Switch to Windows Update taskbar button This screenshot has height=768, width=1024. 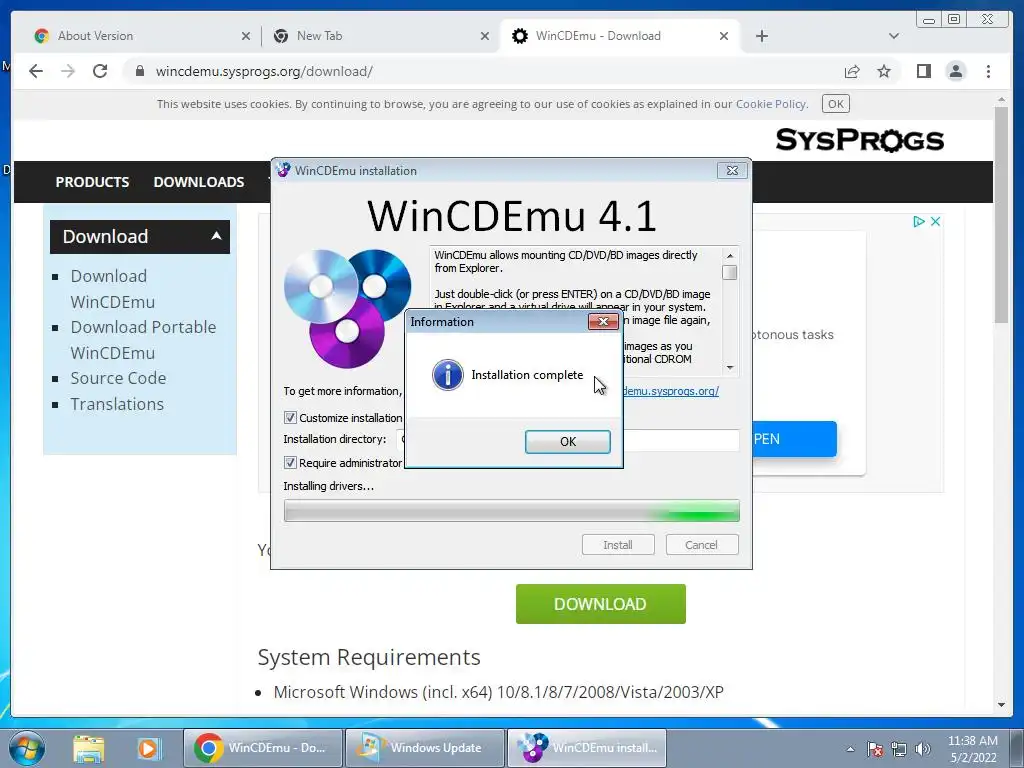tap(425, 748)
